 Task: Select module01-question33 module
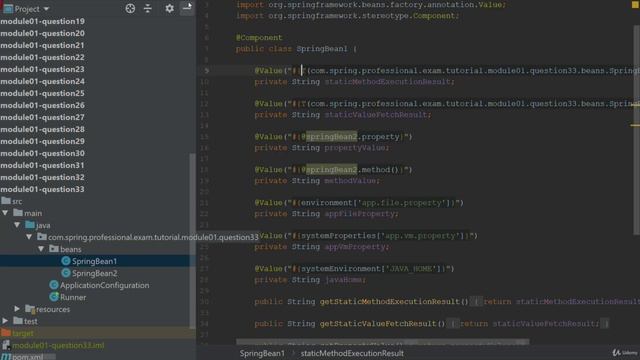point(42,189)
